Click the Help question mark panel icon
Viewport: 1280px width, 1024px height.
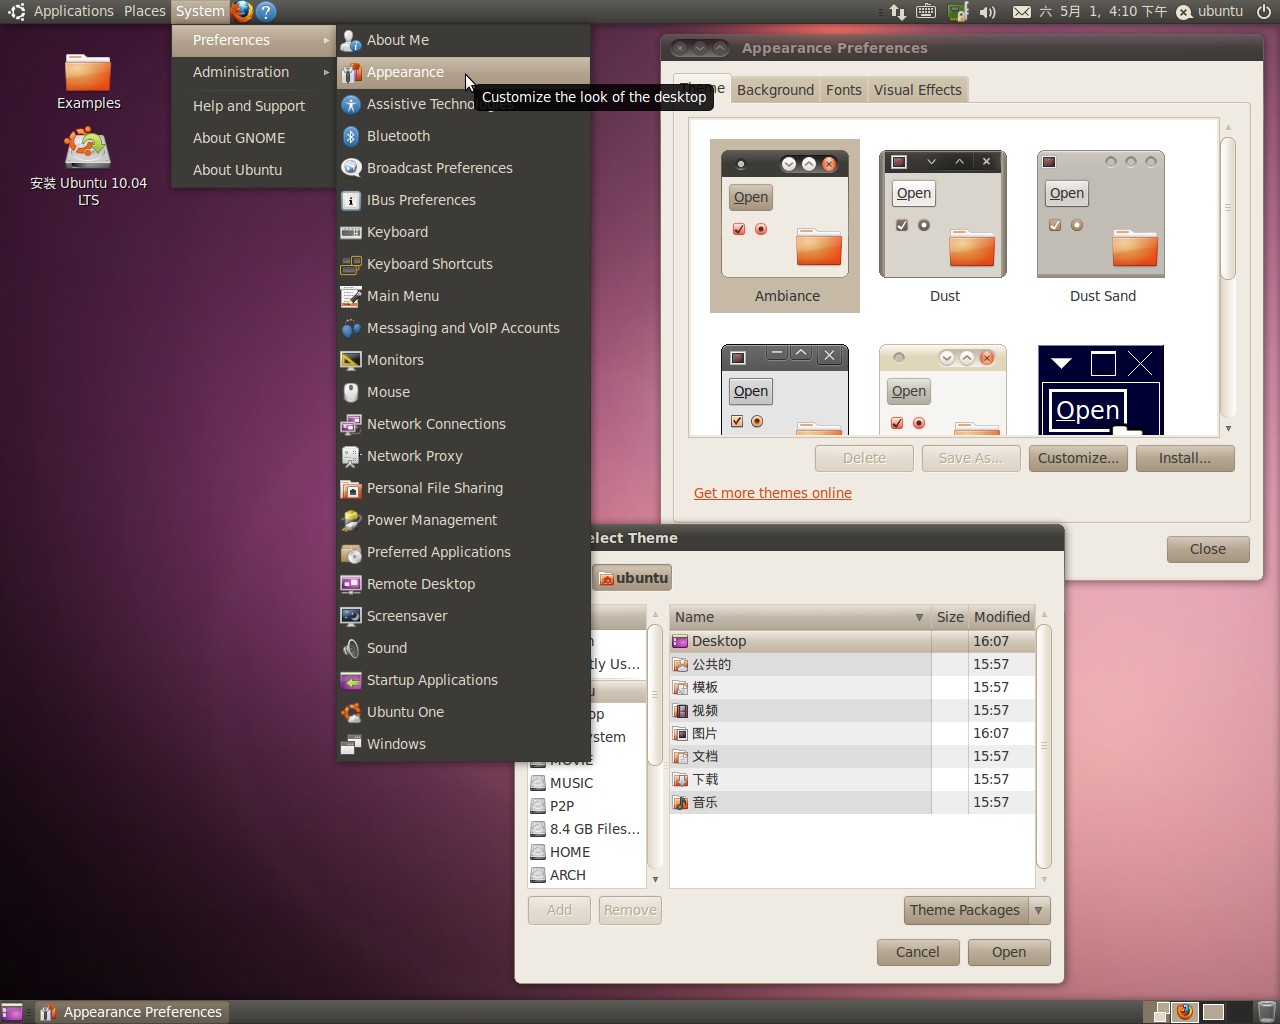pos(265,11)
